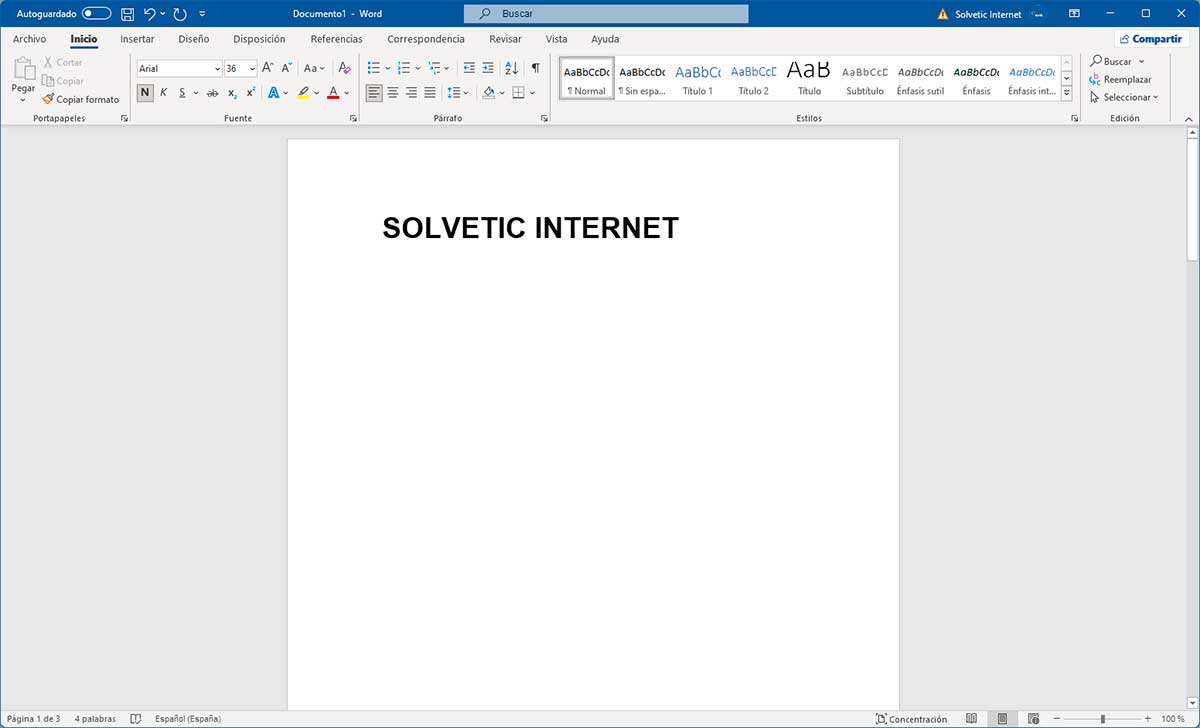Screen dimensions: 1200x728
Task: Open the borders dropdown
Action: tap(532, 93)
